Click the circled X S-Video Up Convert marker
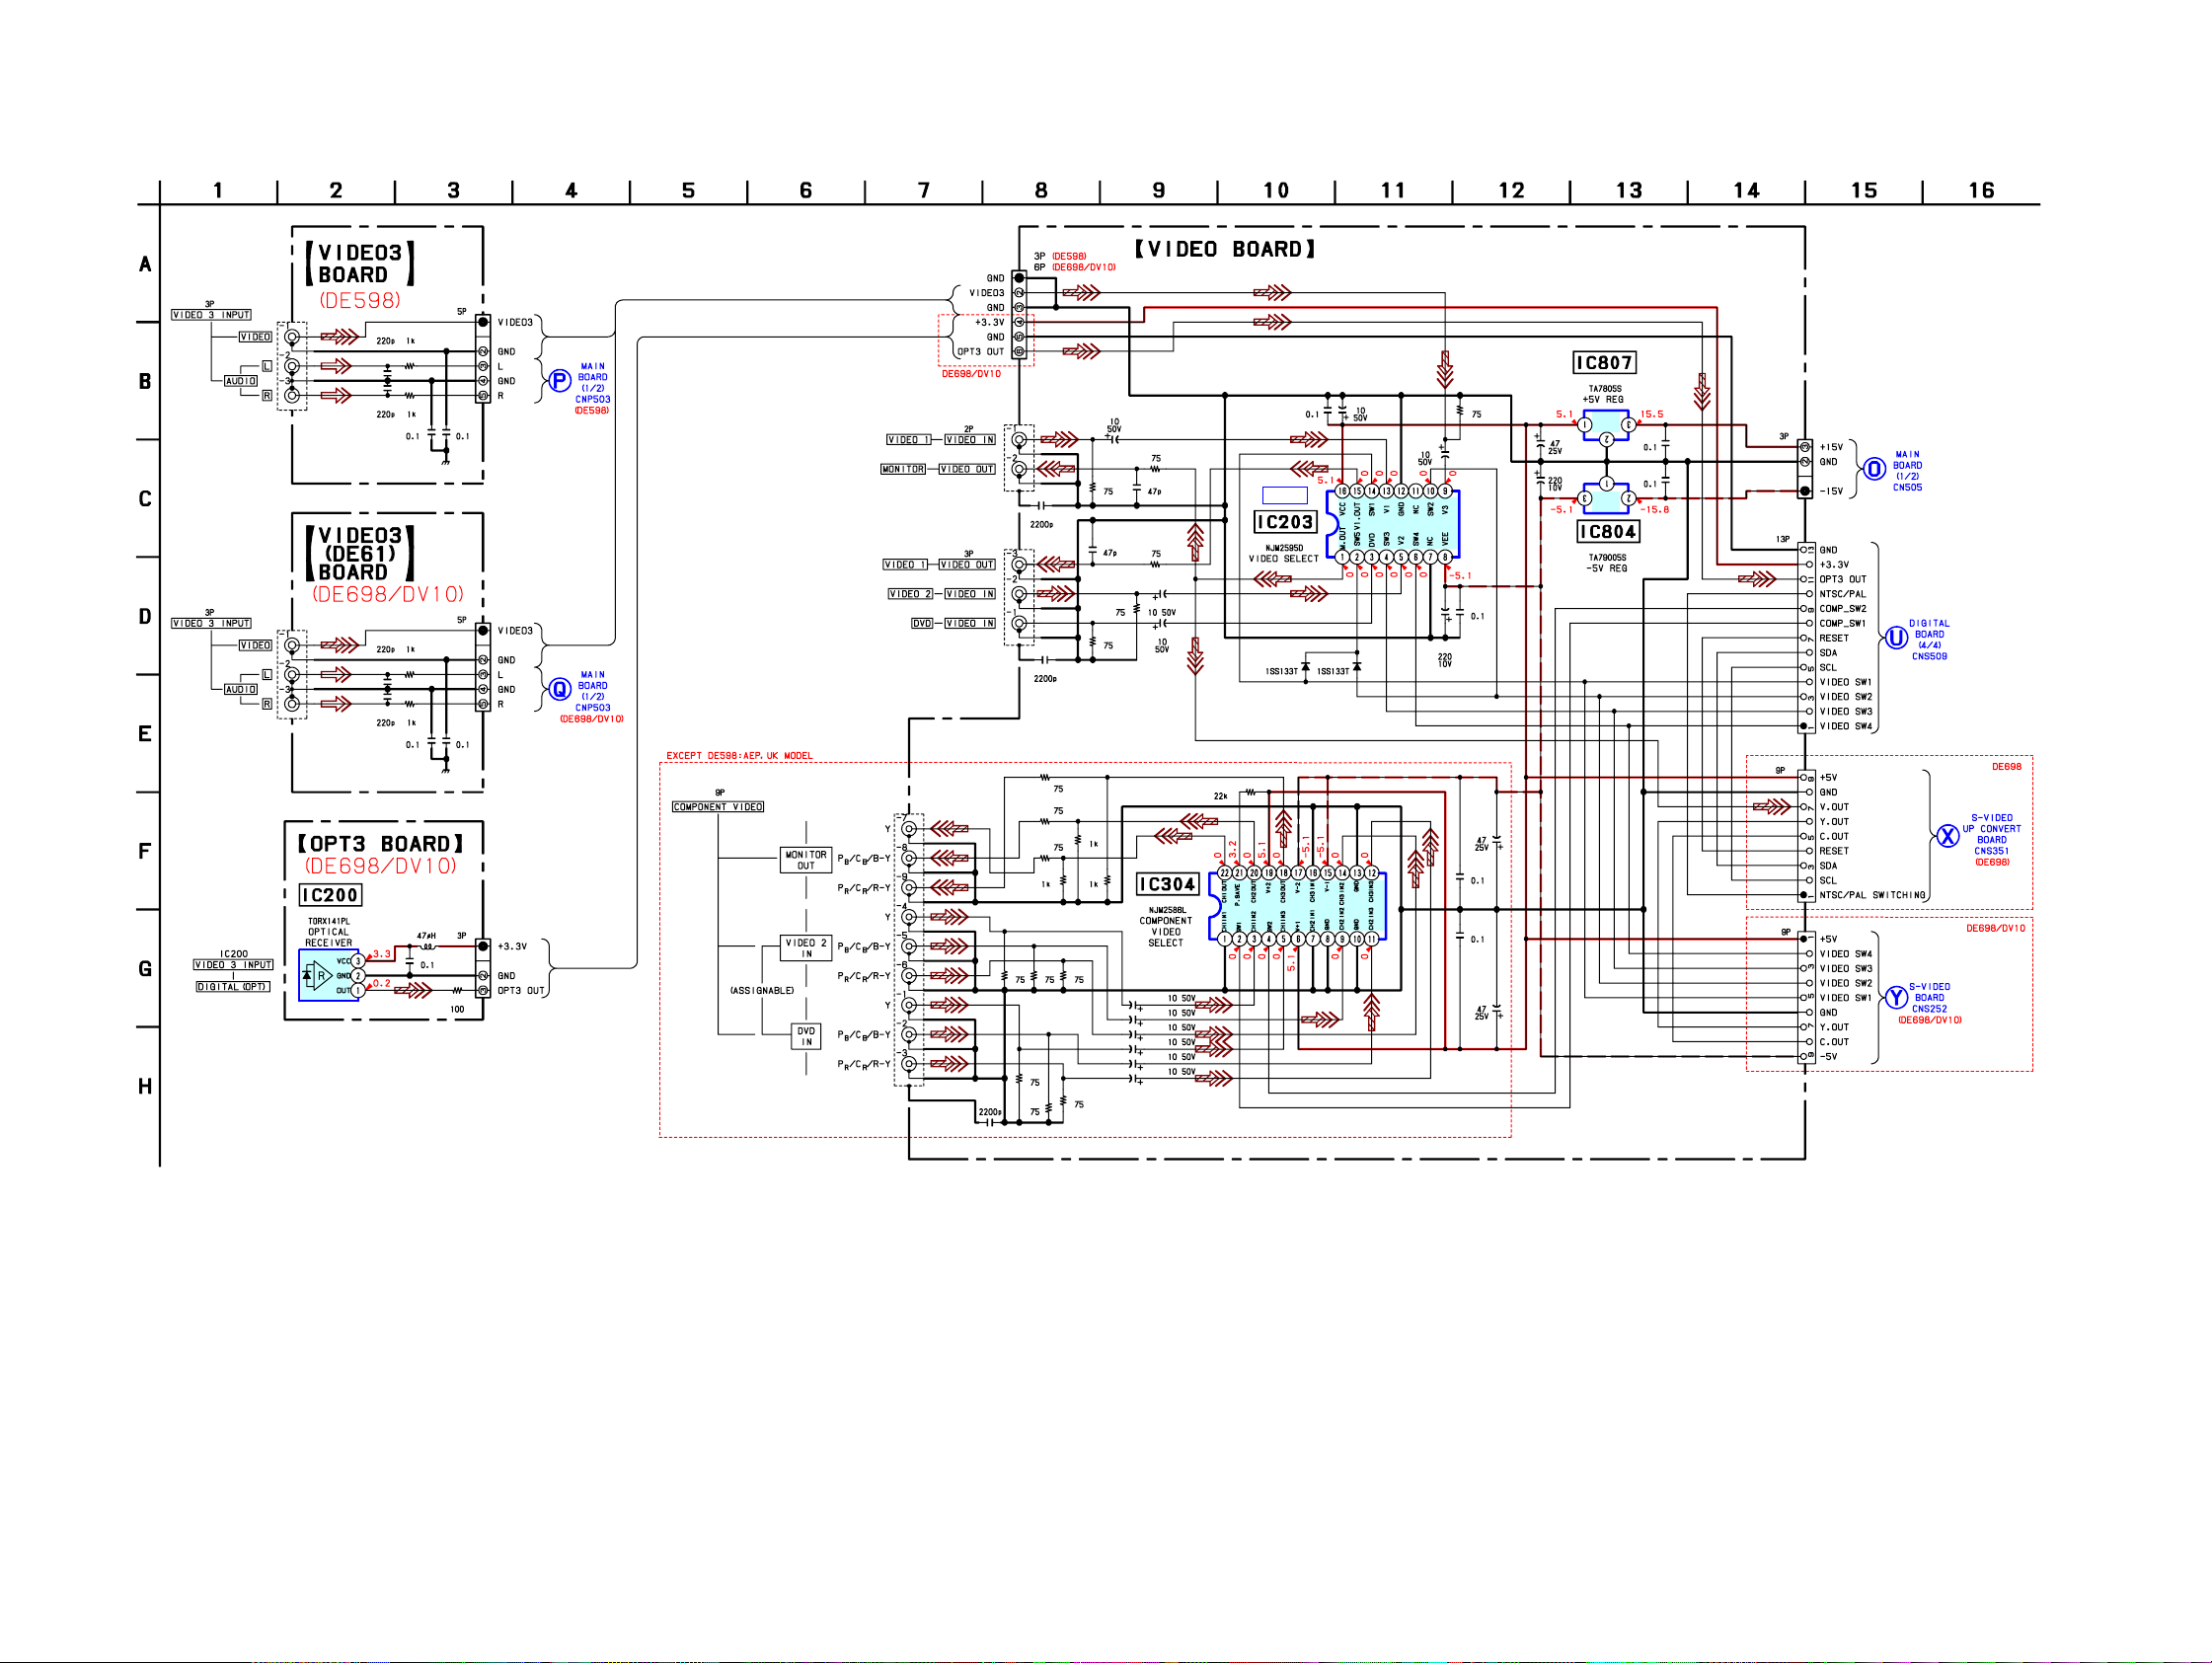 (x=1947, y=836)
